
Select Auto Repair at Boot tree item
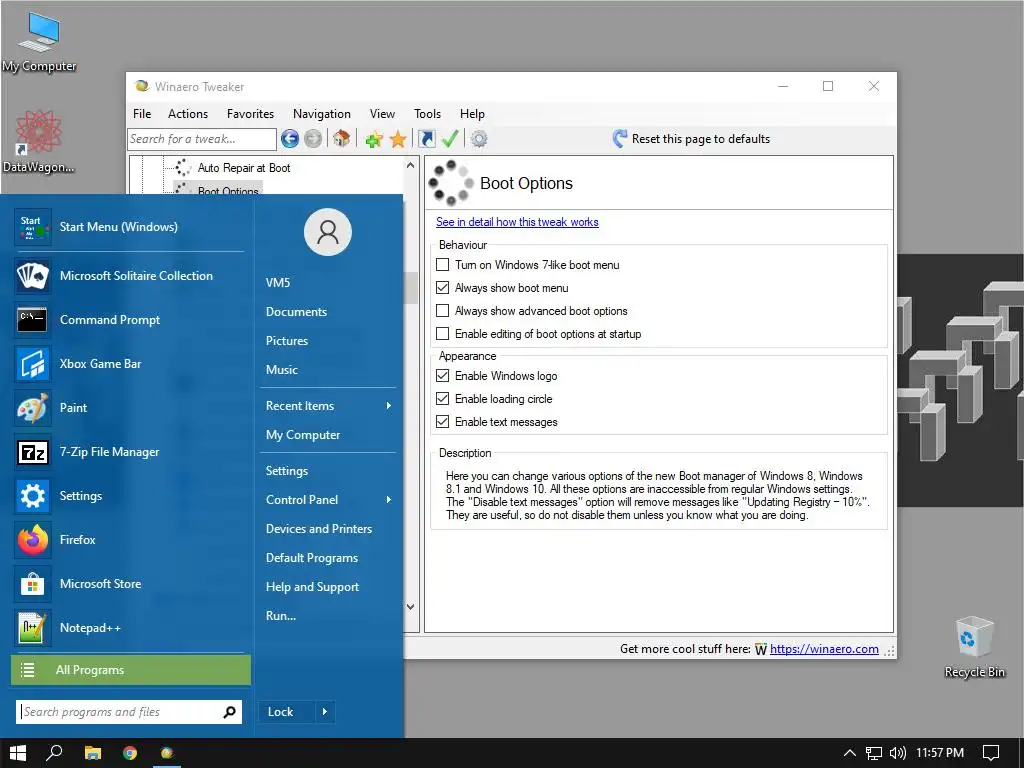244,168
